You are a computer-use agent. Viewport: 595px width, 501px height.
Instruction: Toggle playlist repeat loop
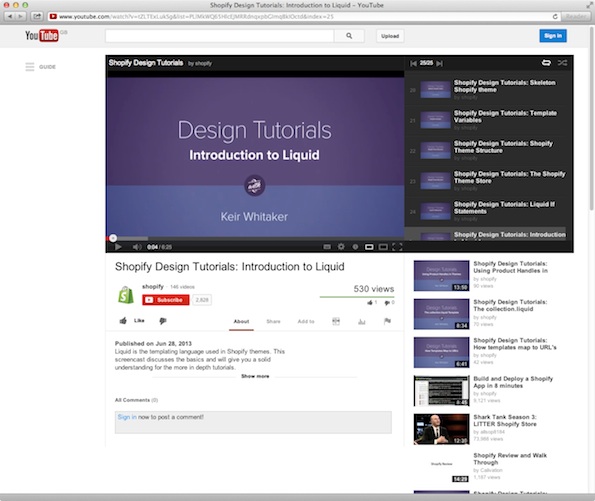click(546, 63)
